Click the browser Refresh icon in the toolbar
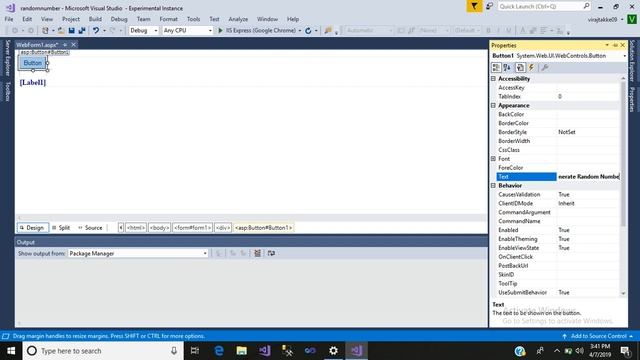 (308, 31)
